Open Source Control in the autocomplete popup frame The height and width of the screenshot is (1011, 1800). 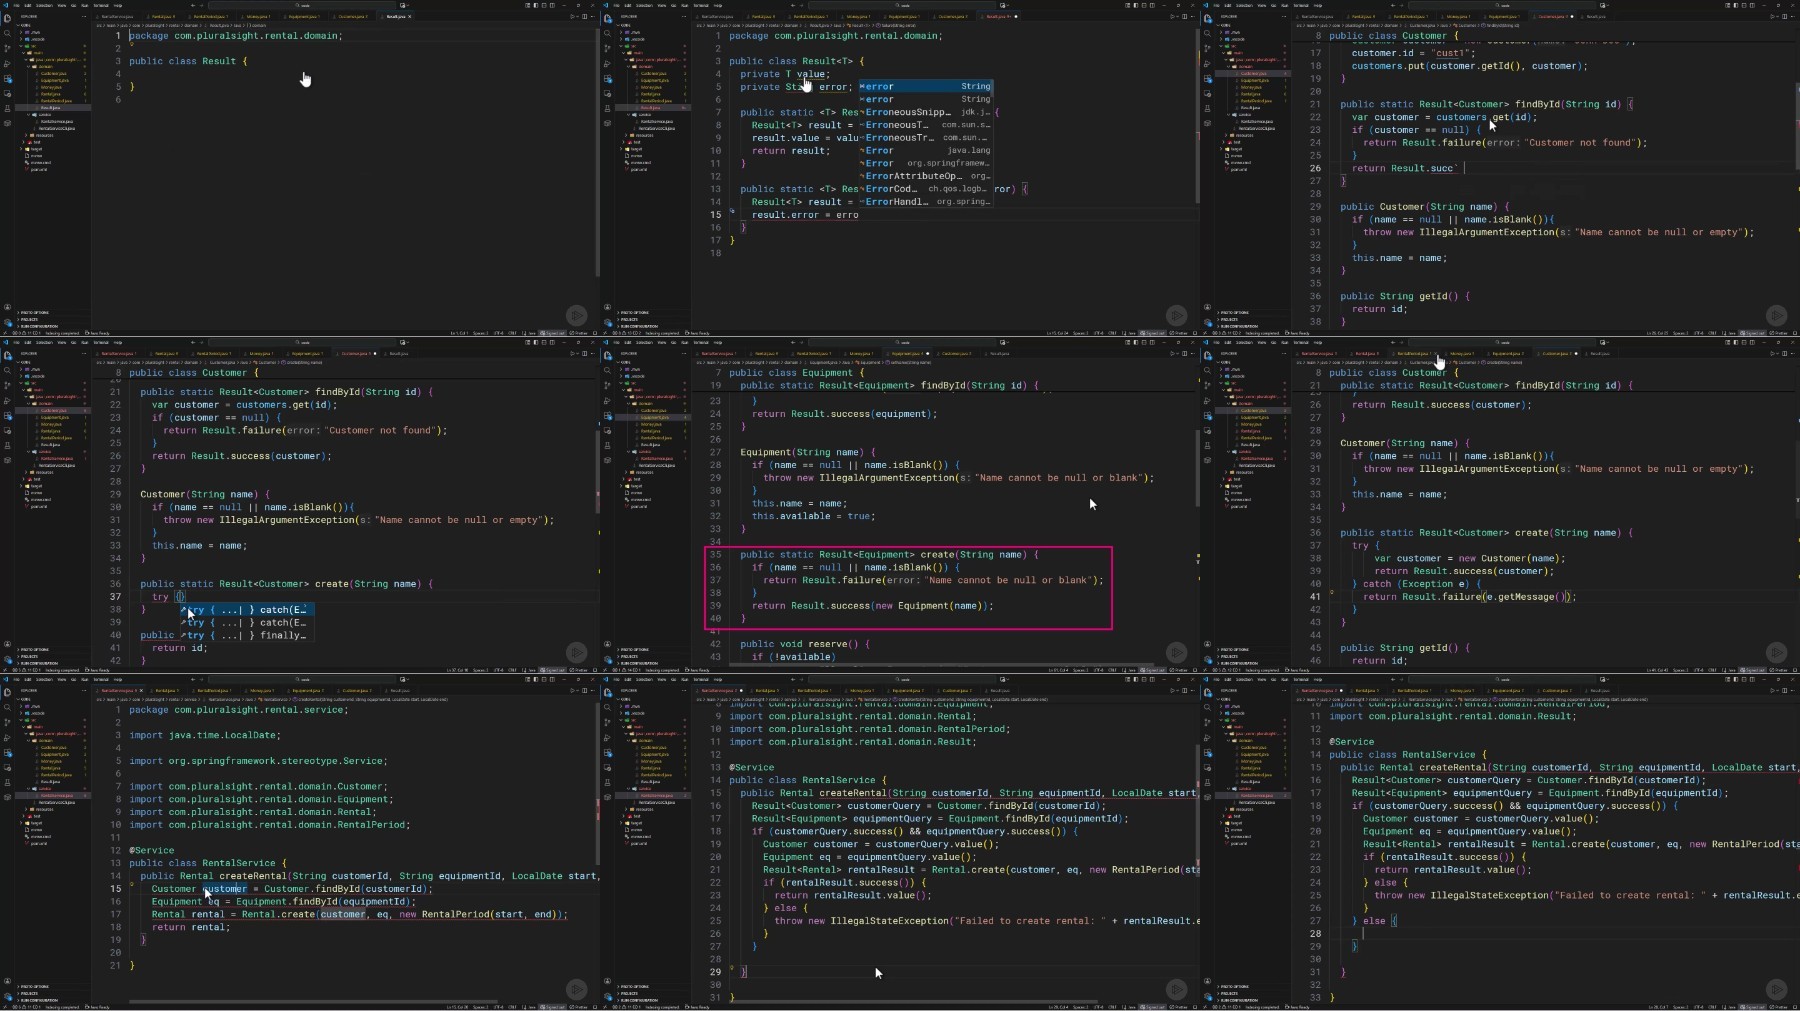tap(607, 48)
